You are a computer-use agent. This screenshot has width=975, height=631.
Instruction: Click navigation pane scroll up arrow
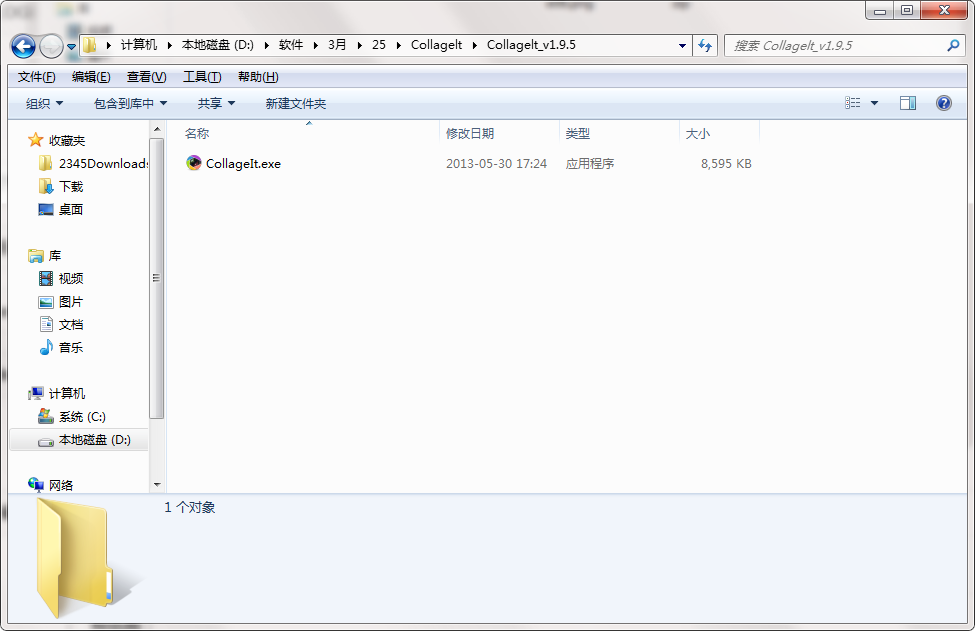click(x=157, y=129)
